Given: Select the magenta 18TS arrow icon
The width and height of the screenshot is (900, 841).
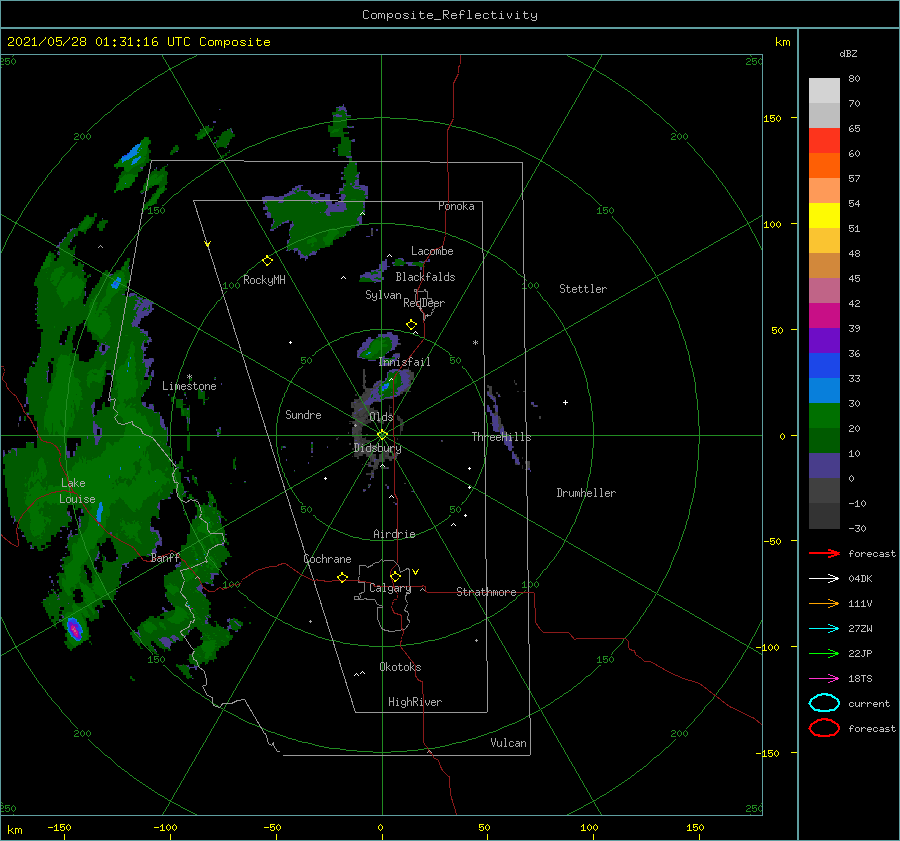Looking at the screenshot, I should (824, 679).
